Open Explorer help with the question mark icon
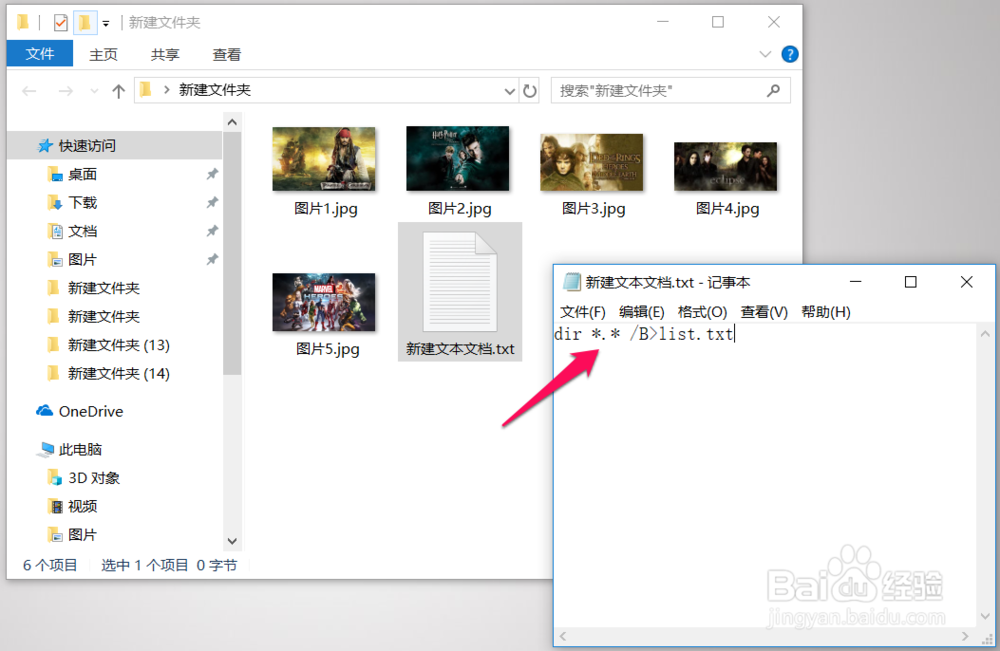 790,54
